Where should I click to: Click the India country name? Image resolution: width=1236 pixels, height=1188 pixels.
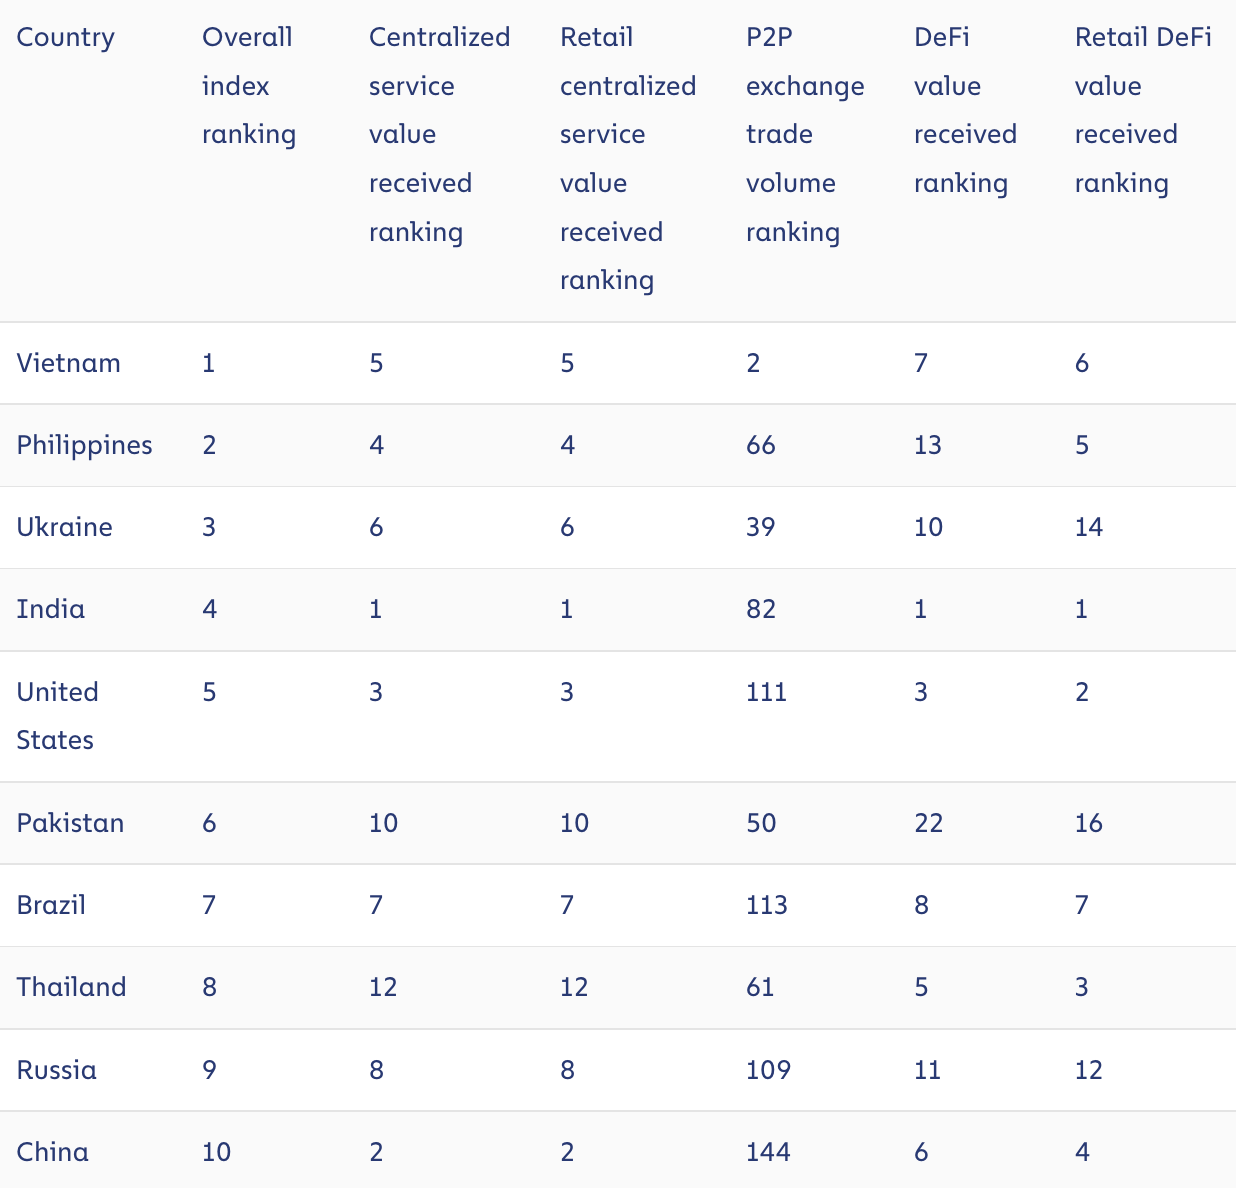point(51,609)
